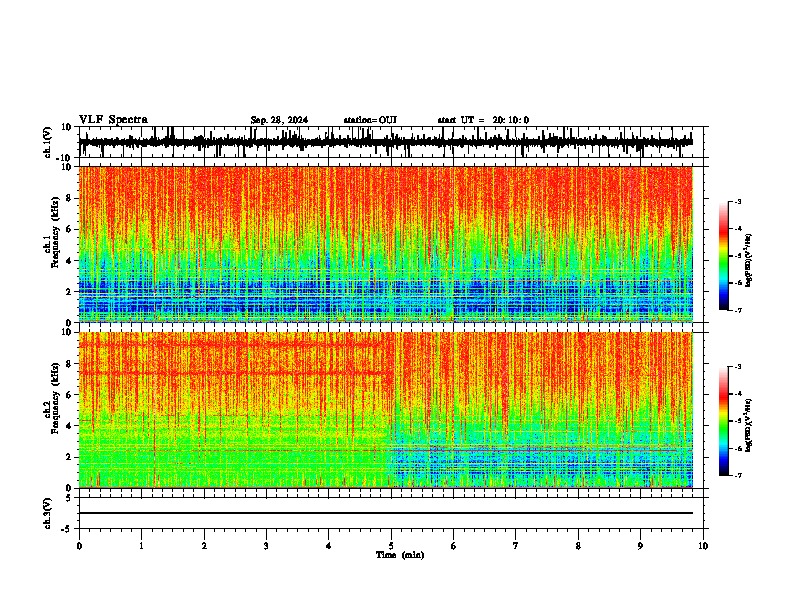Click the time axis tick label '3'
Image resolution: width=792 pixels, height=612 pixels.
(x=266, y=546)
